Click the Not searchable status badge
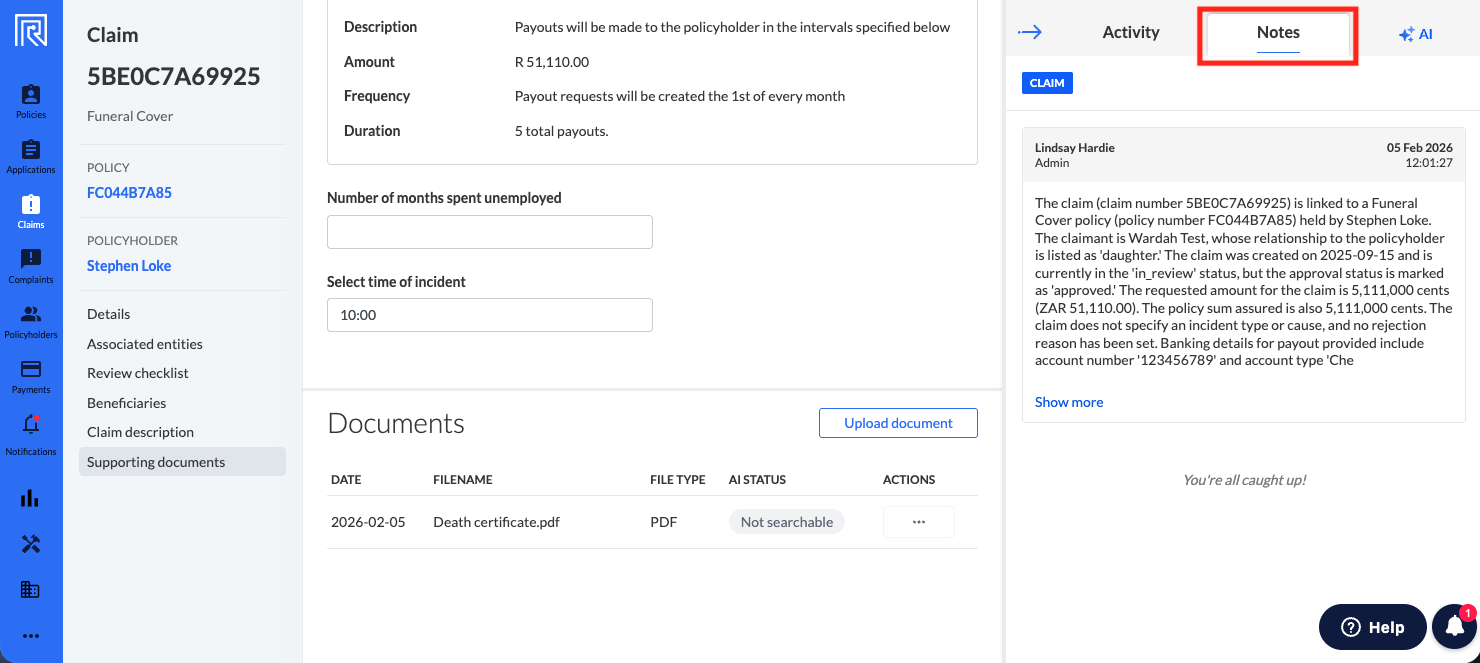 (x=787, y=522)
